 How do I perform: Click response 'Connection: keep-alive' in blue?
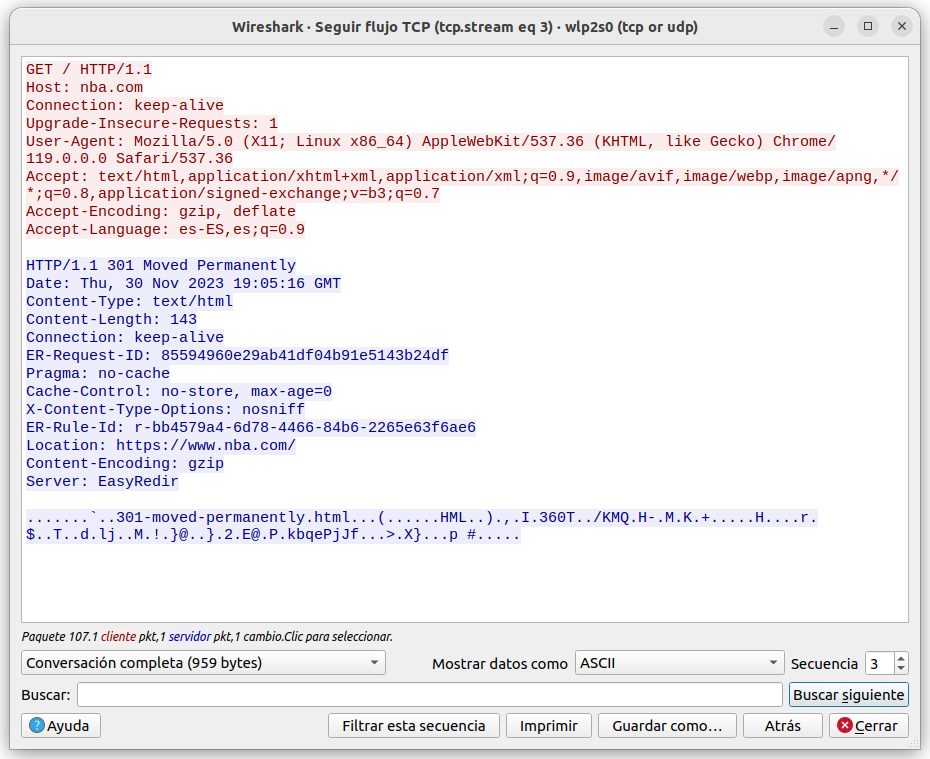tap(125, 337)
